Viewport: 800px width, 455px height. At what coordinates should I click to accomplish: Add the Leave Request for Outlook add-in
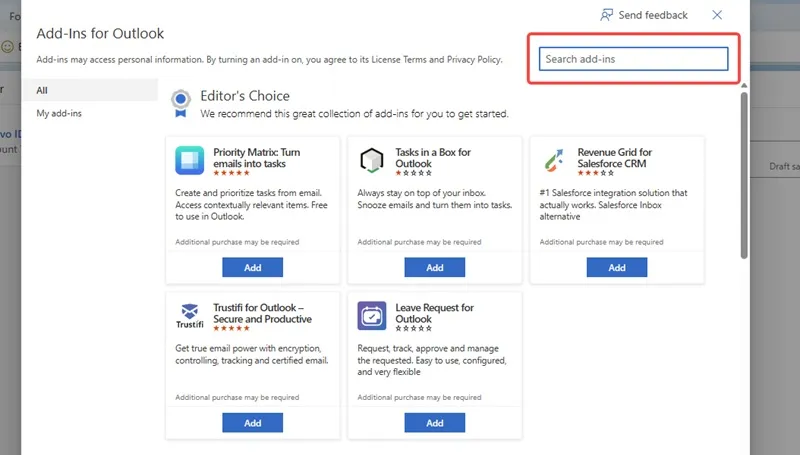tap(435, 423)
